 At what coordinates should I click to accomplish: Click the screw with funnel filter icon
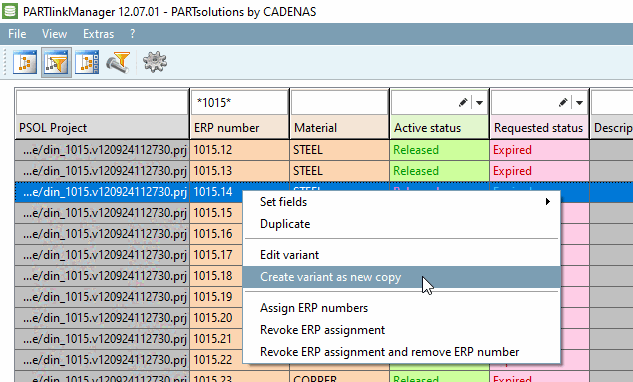tap(118, 62)
